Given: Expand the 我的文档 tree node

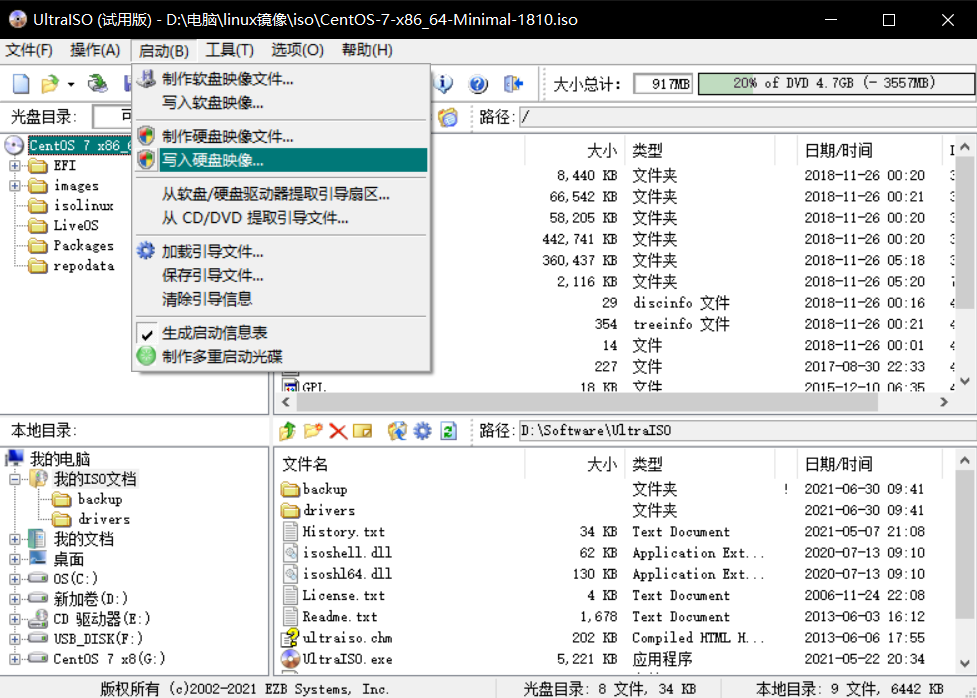Looking at the screenshot, I should (x=15, y=539).
